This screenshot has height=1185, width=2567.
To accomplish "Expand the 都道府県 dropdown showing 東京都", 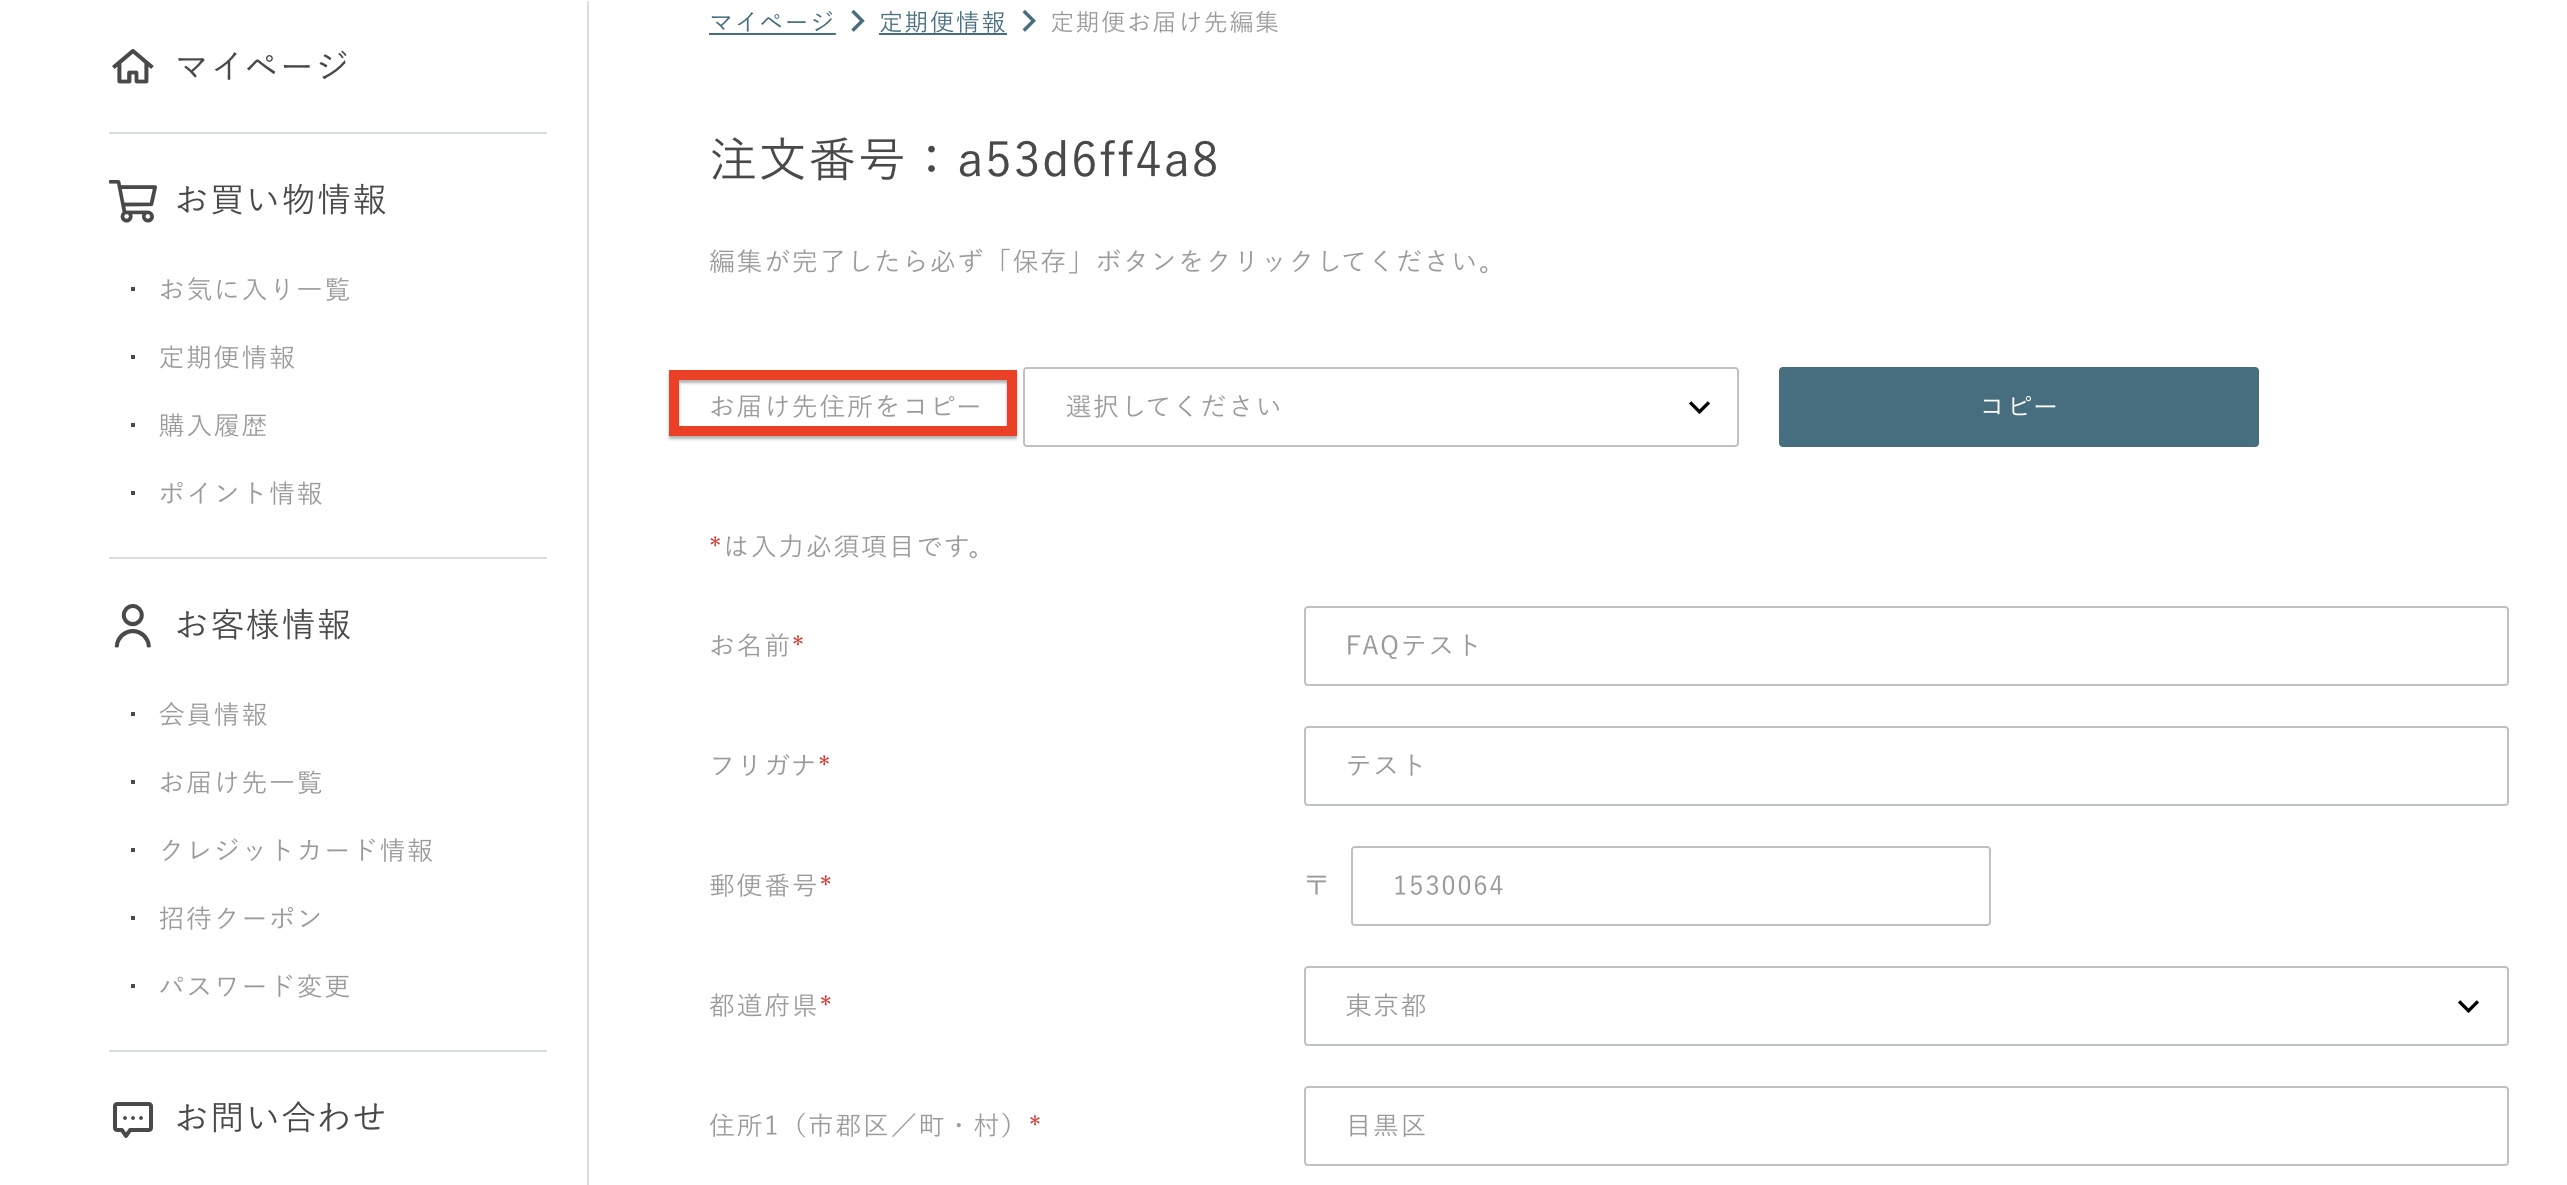I will click(x=1904, y=1005).
